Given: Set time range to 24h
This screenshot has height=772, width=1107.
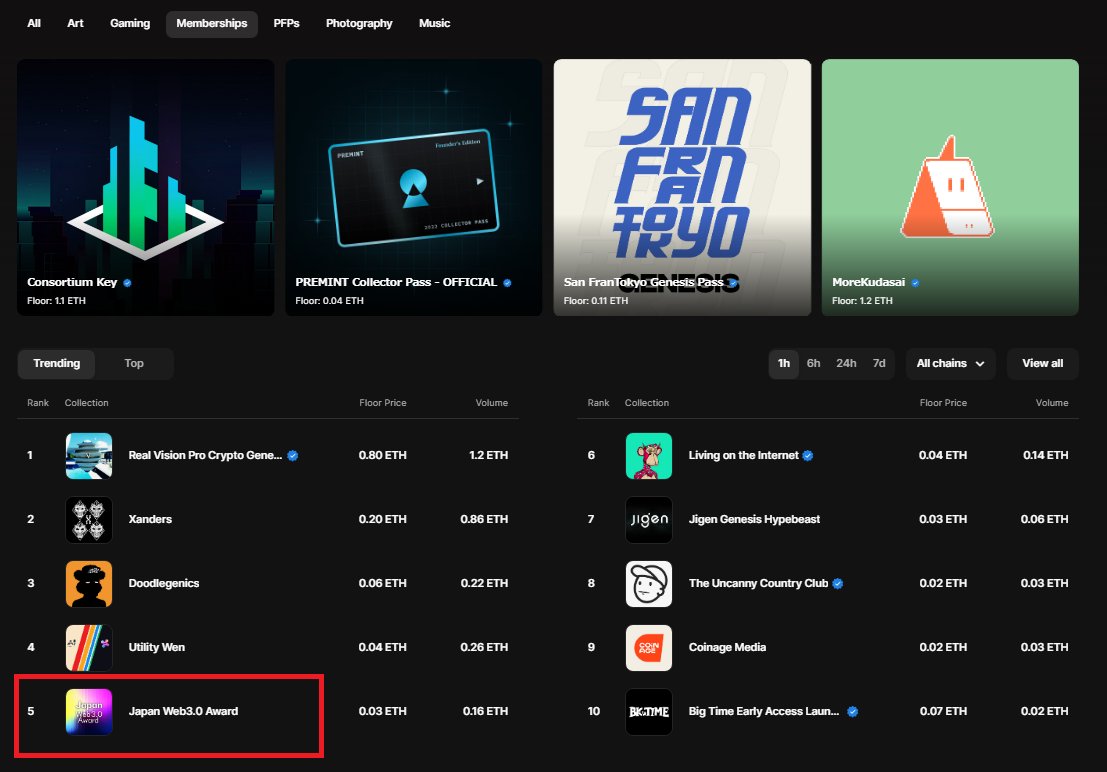Looking at the screenshot, I should [x=846, y=363].
